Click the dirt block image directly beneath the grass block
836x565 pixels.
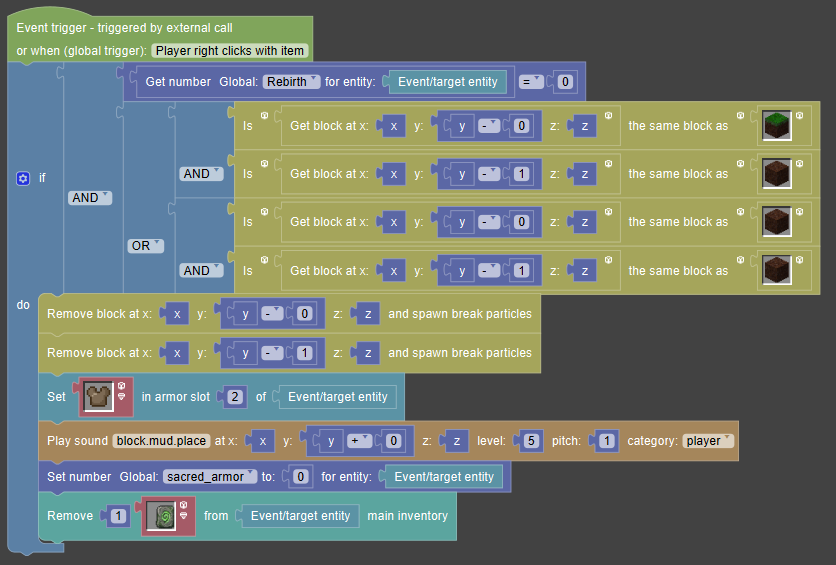(776, 173)
